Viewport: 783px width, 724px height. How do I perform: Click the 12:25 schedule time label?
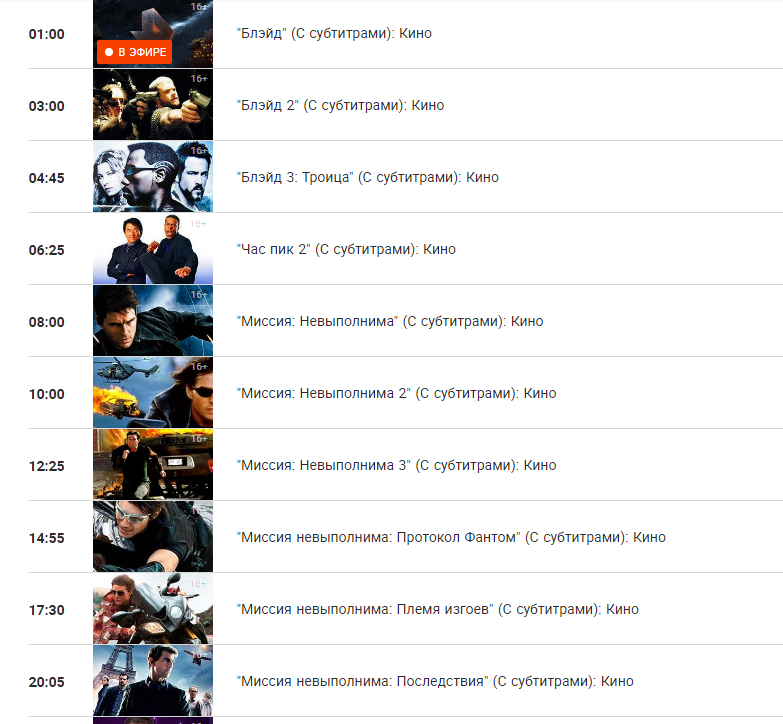pyautogui.click(x=46, y=466)
